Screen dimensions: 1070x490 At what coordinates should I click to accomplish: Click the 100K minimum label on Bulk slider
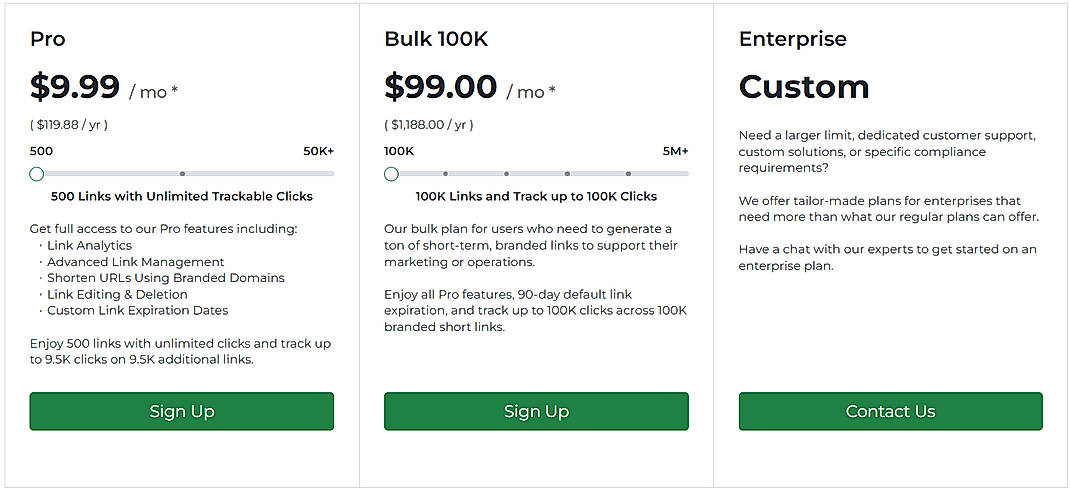[399, 151]
